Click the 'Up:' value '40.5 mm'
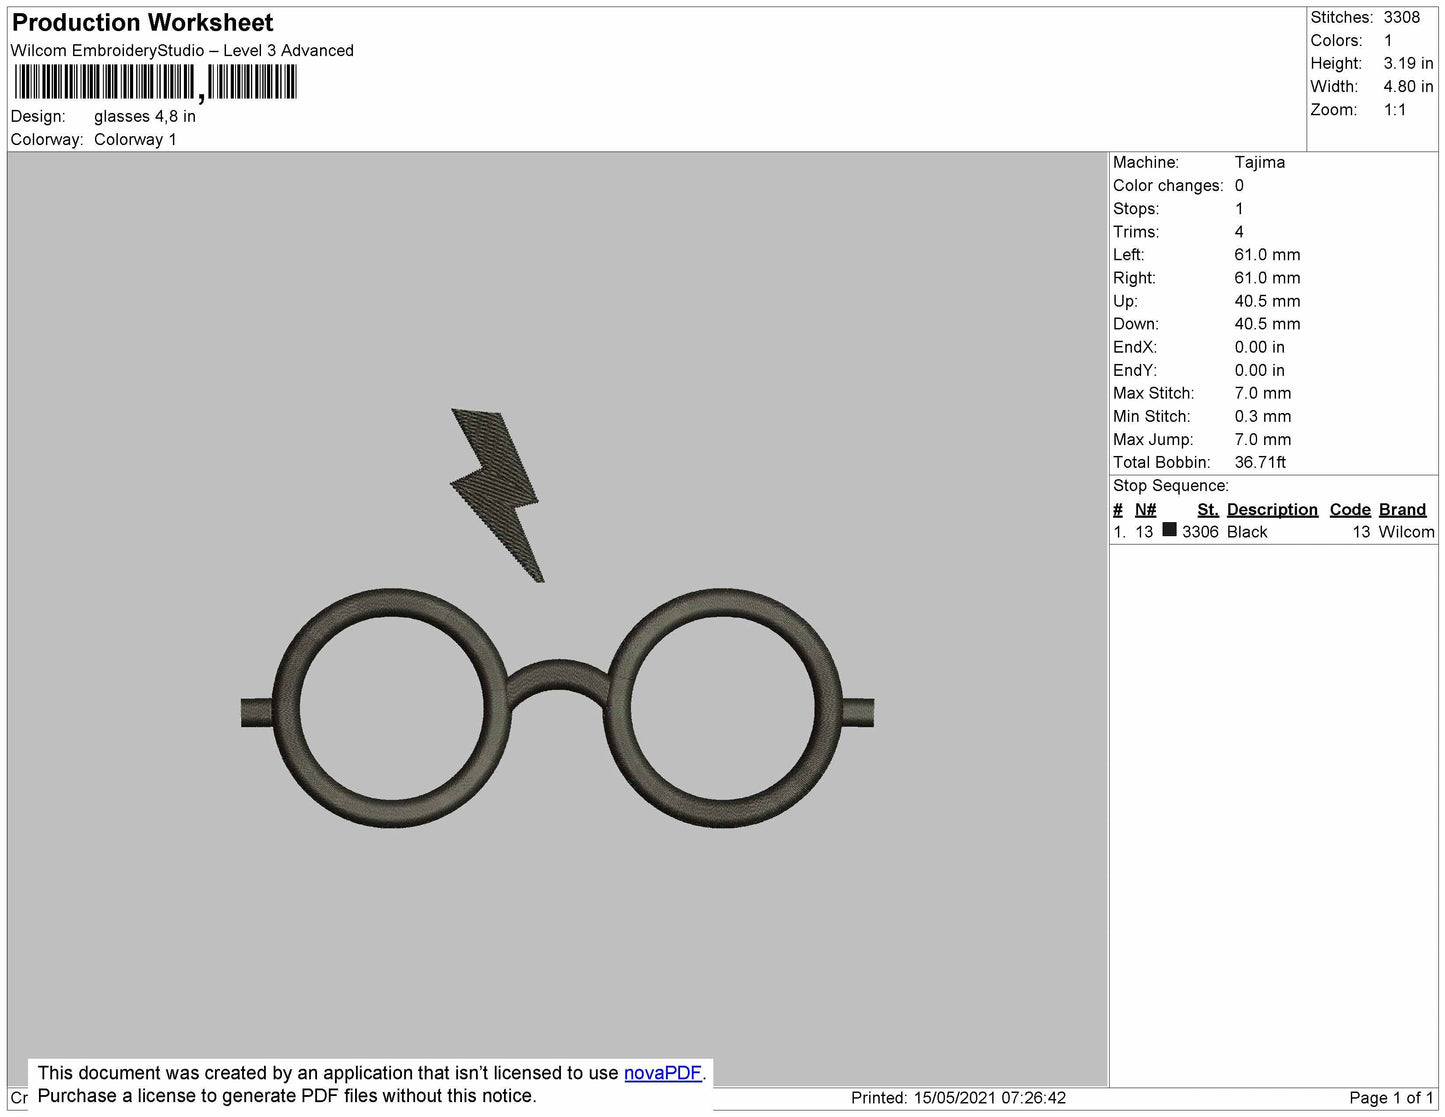The width and height of the screenshot is (1445, 1117). [x=1267, y=301]
